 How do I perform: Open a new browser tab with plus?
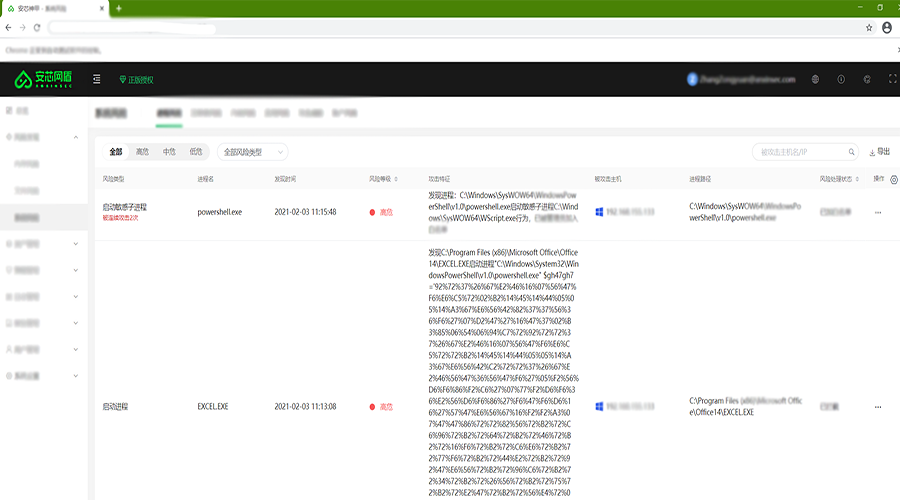[x=119, y=8]
